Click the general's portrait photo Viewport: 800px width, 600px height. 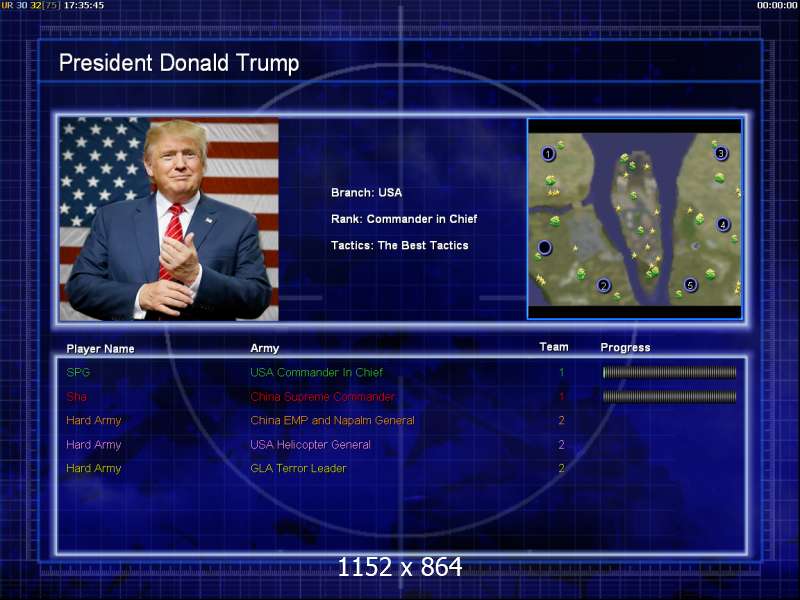point(169,219)
